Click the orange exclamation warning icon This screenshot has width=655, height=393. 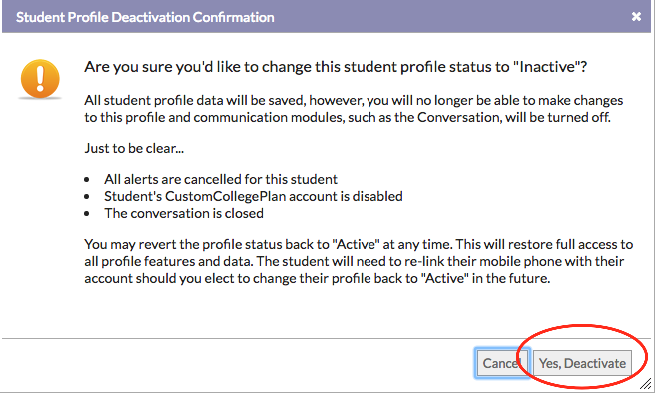(40, 79)
